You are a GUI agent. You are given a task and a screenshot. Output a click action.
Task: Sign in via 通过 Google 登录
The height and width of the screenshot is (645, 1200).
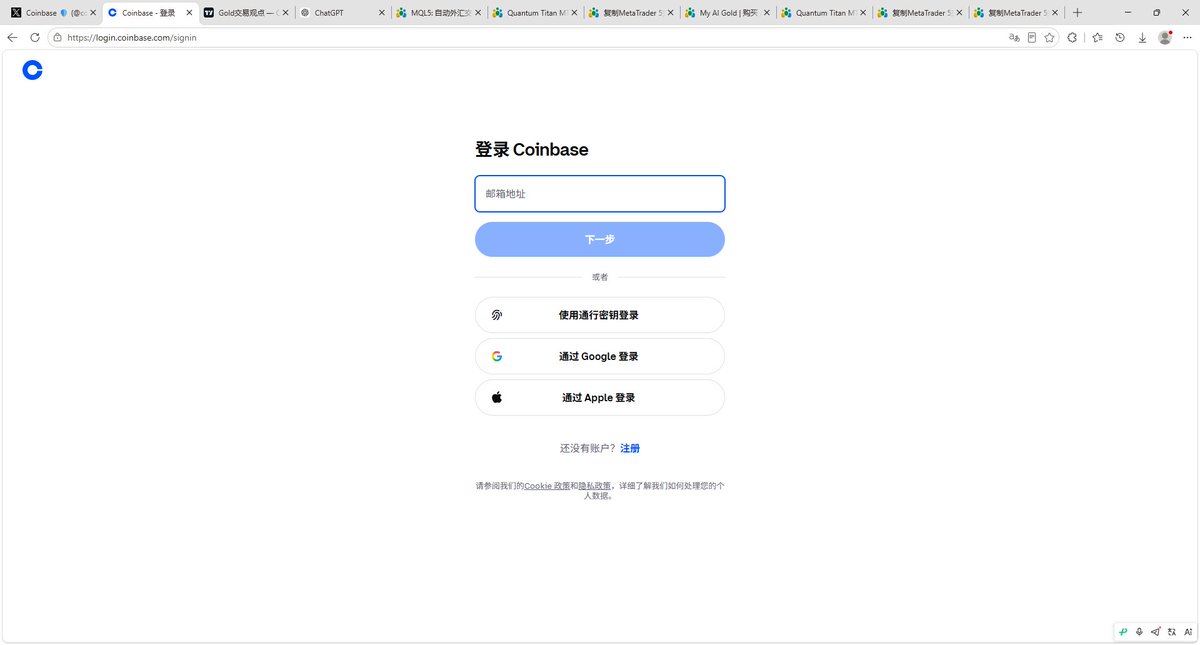tap(600, 356)
